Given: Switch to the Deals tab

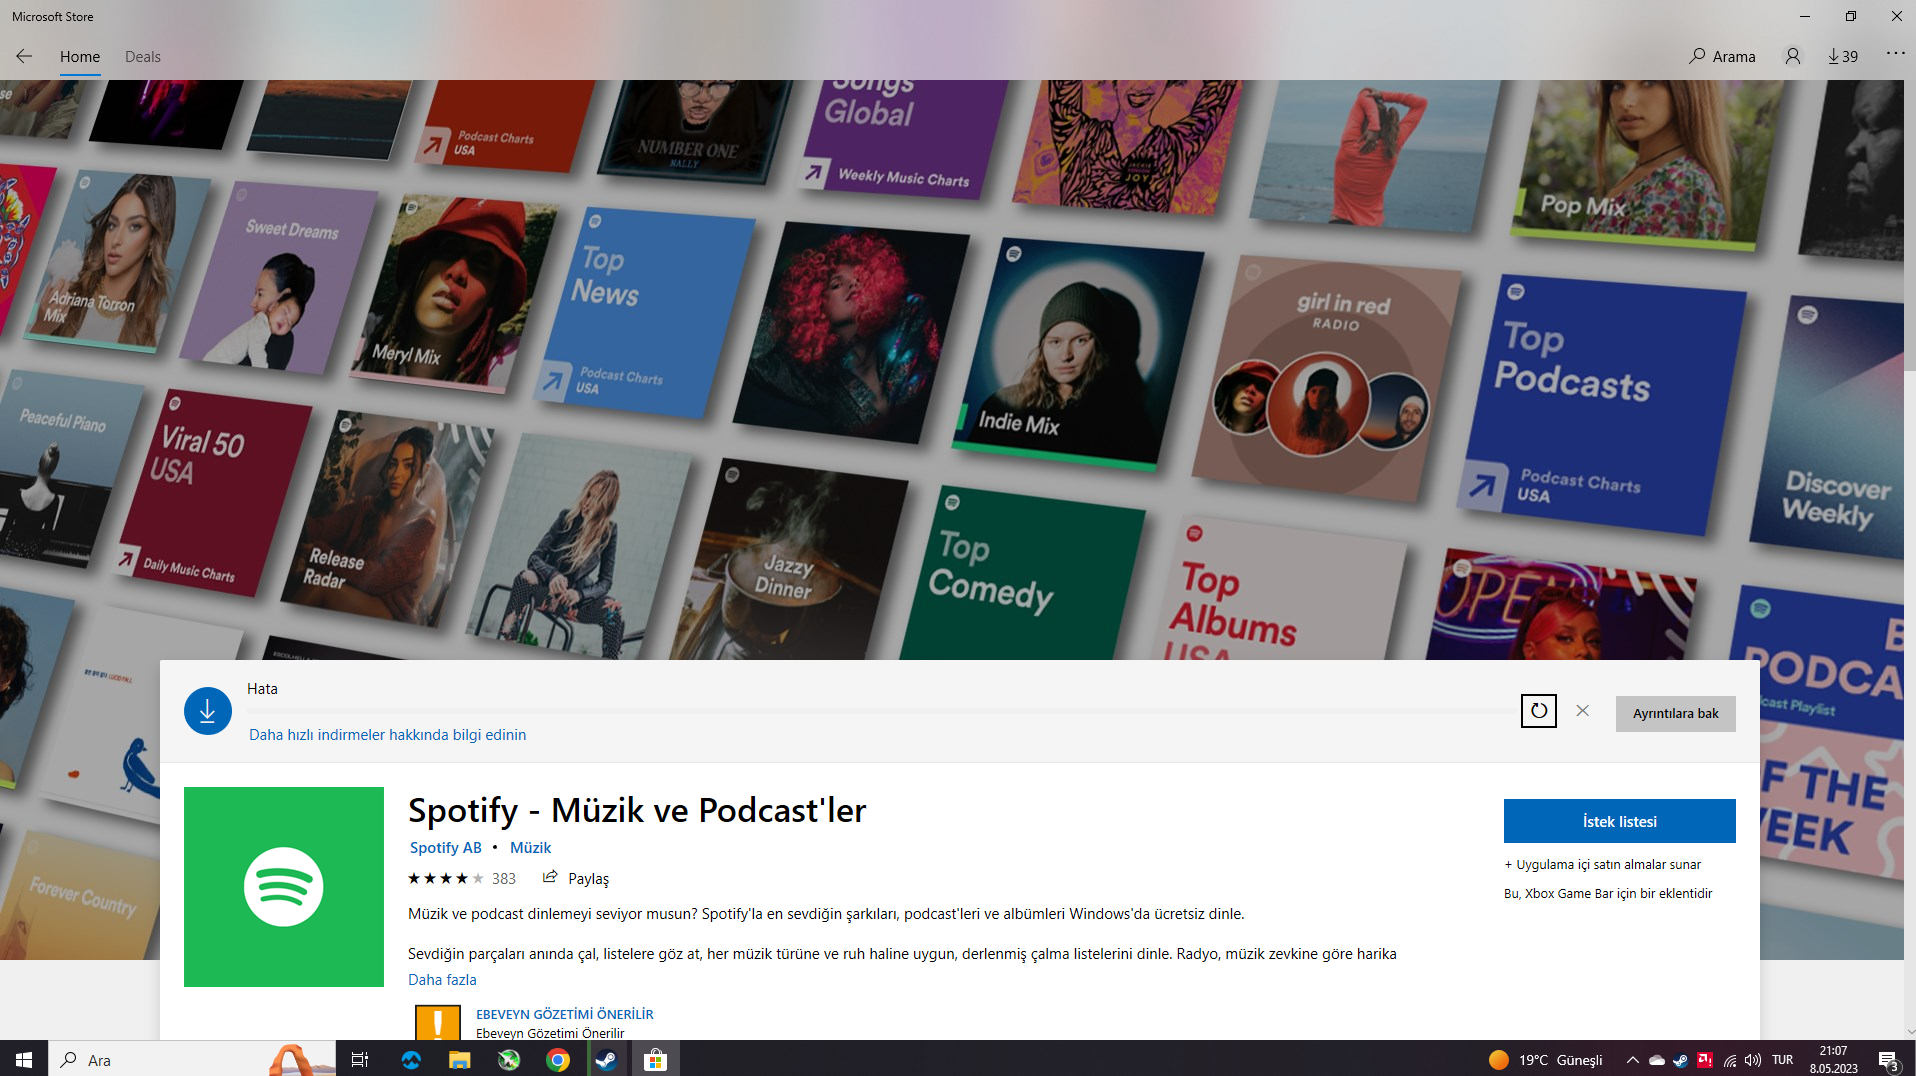Looking at the screenshot, I should (143, 57).
